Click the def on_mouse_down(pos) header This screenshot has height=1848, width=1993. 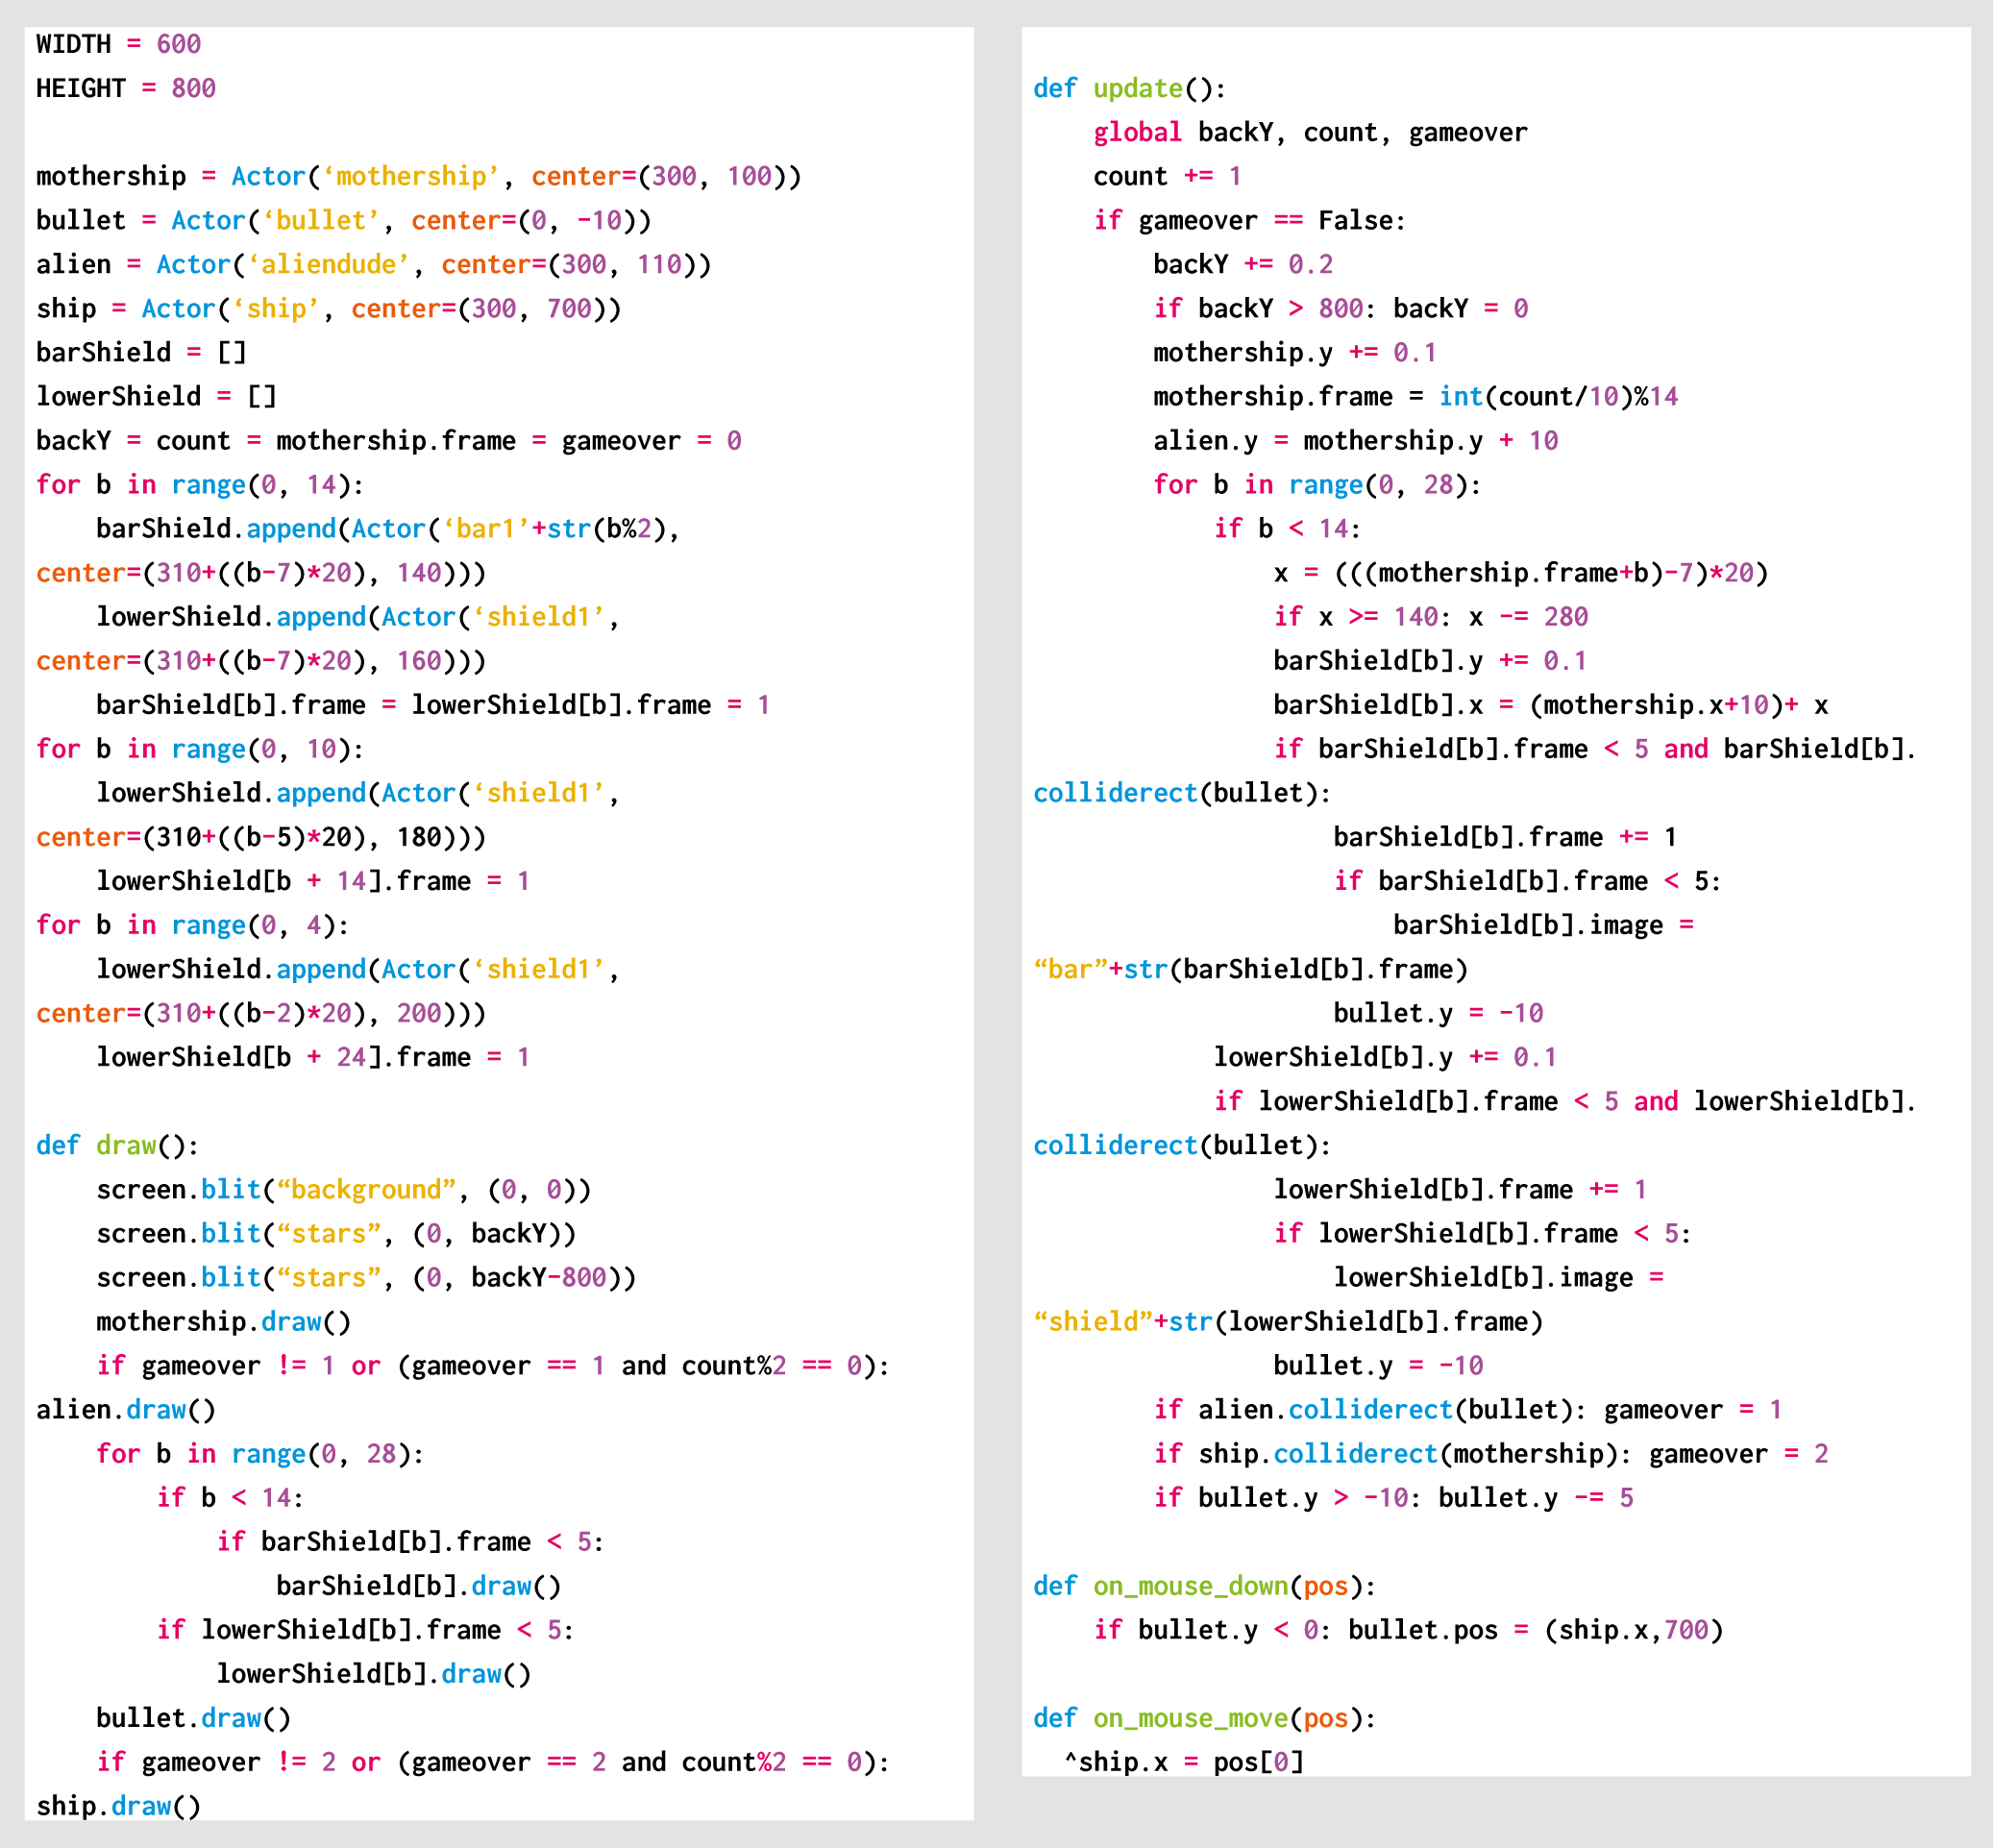coord(1204,1586)
